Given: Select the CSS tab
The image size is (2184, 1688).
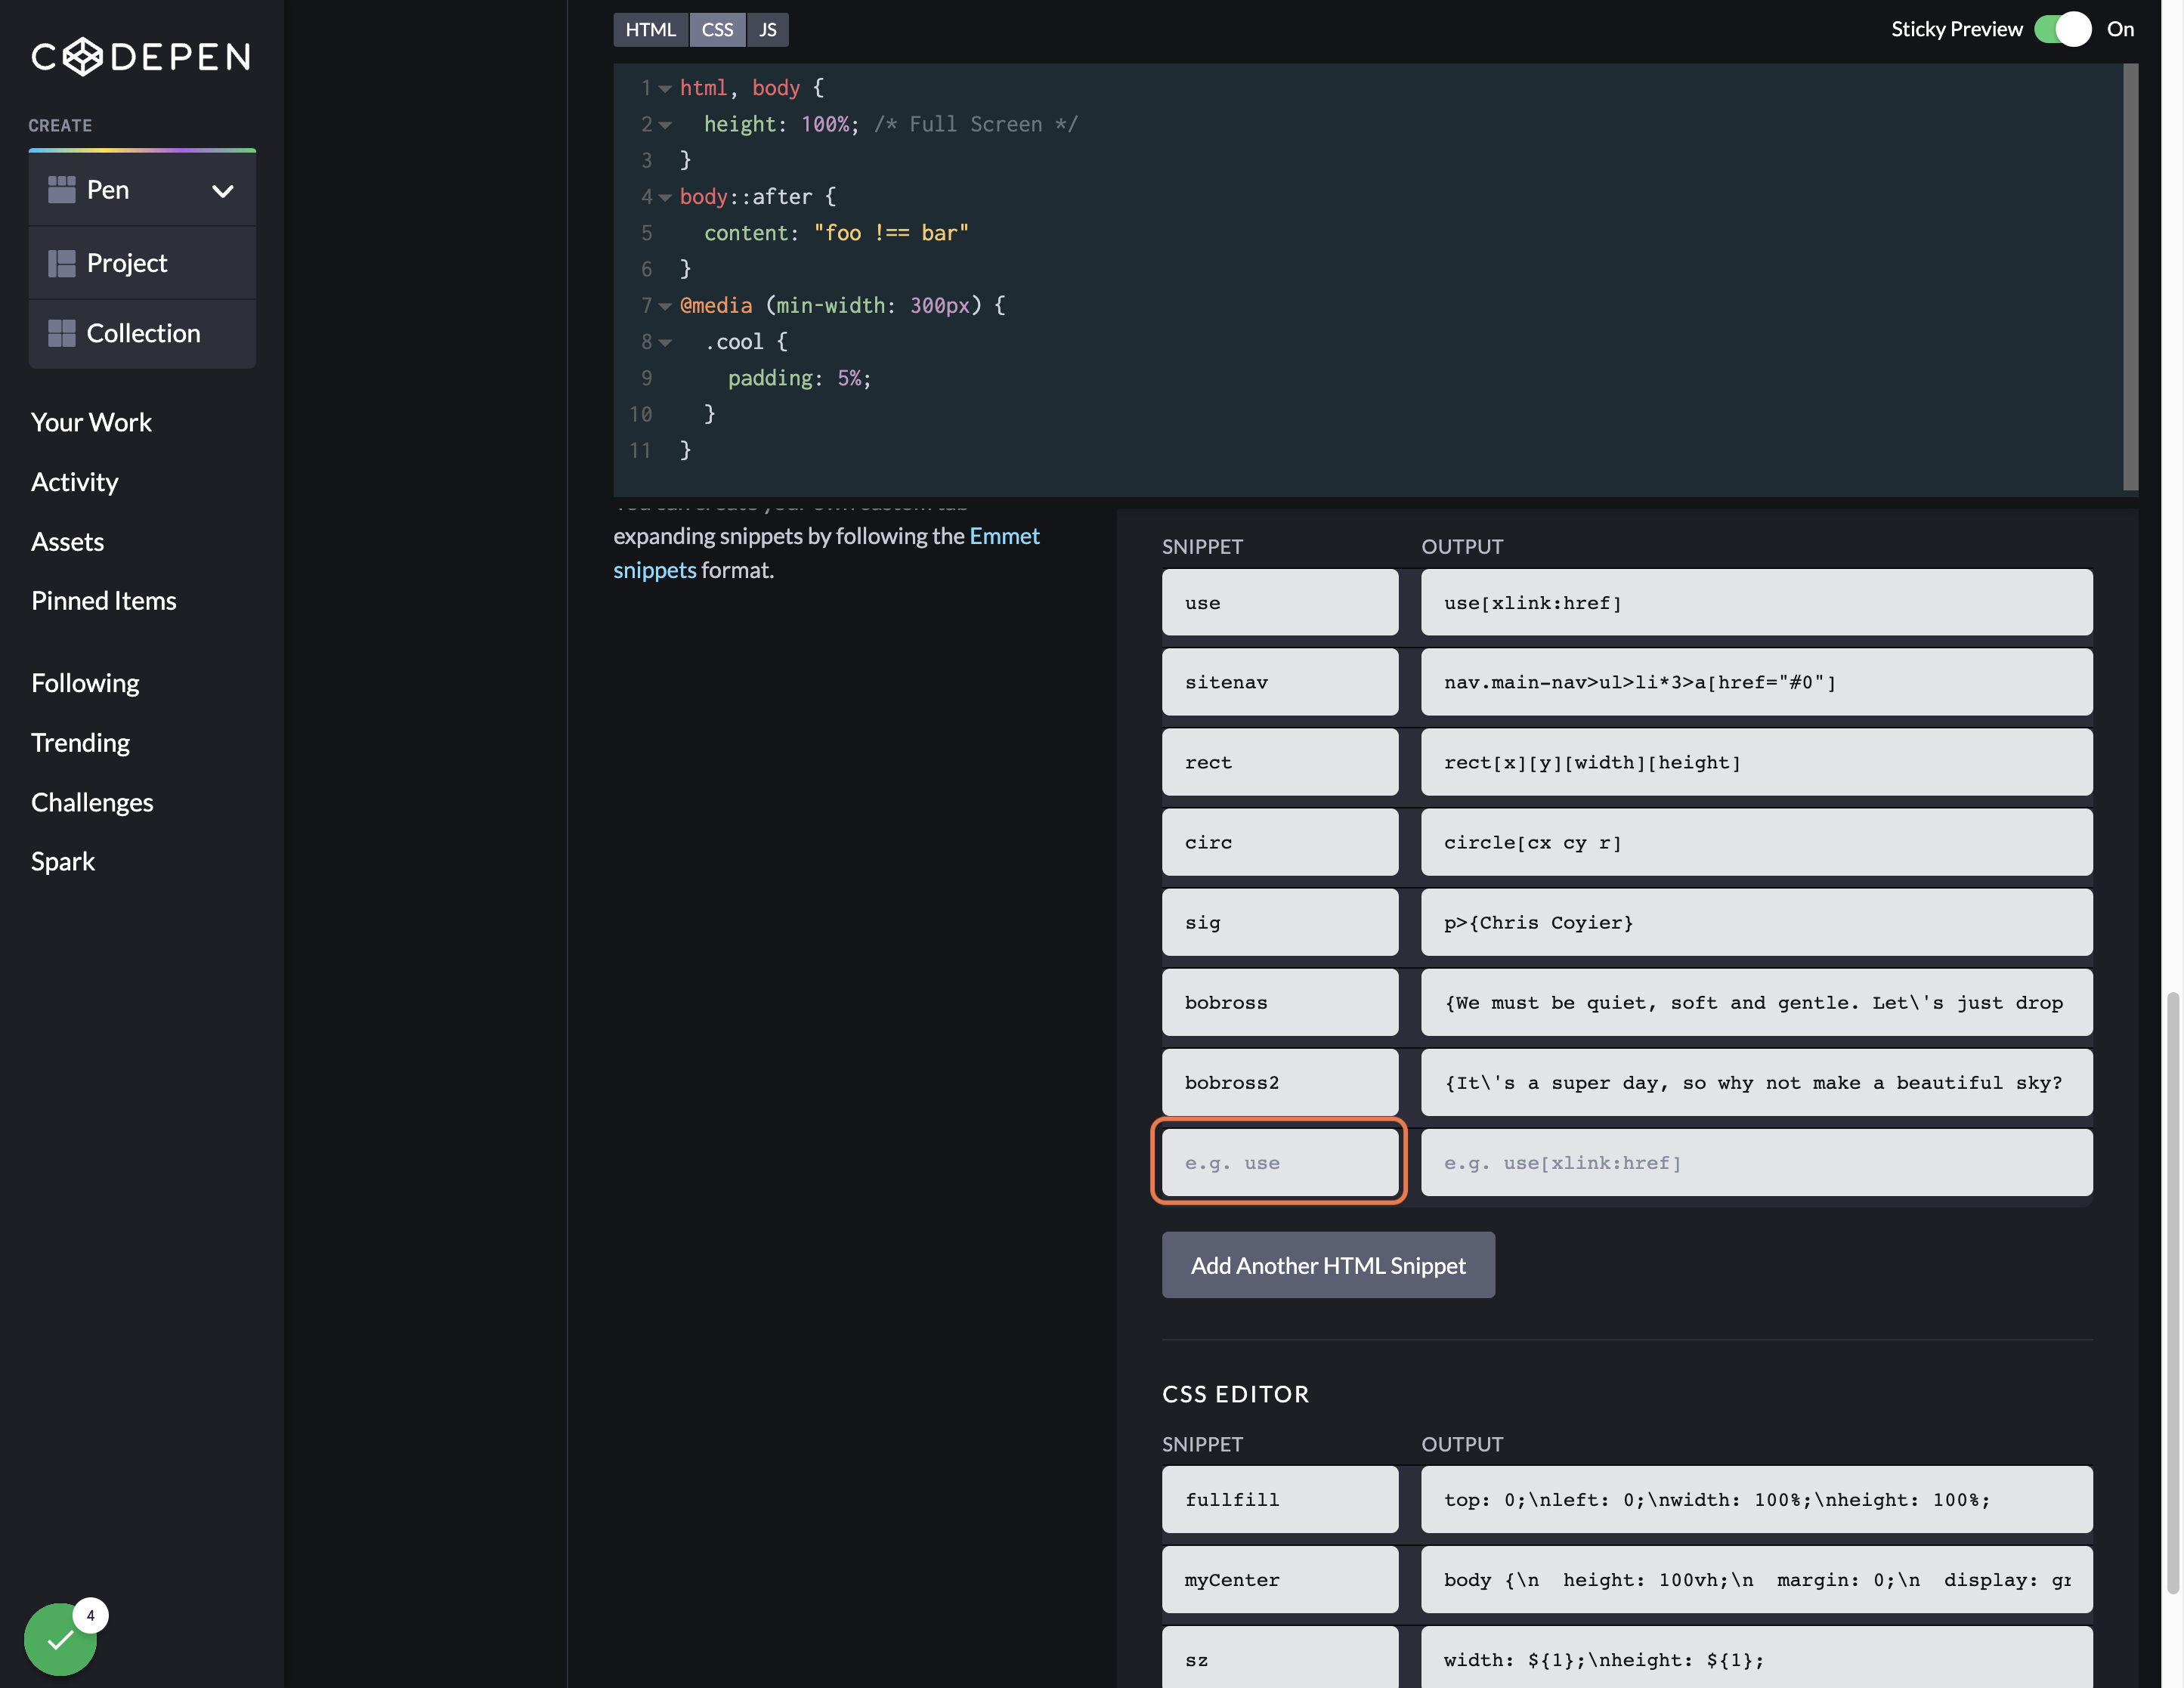Looking at the screenshot, I should point(717,29).
